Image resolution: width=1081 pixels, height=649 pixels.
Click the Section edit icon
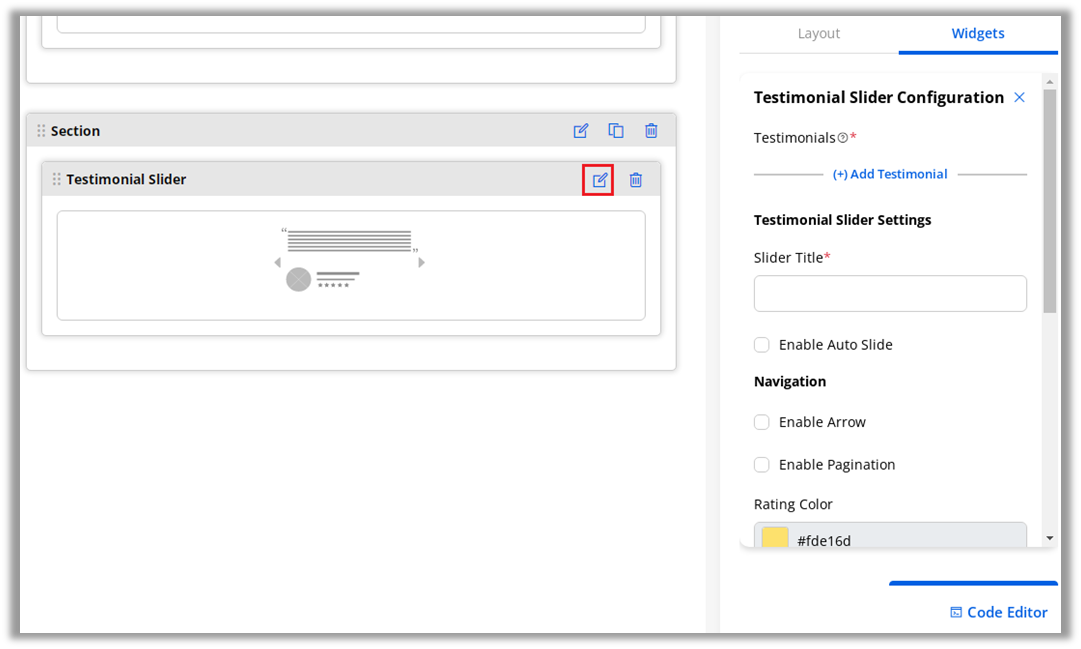tap(580, 131)
